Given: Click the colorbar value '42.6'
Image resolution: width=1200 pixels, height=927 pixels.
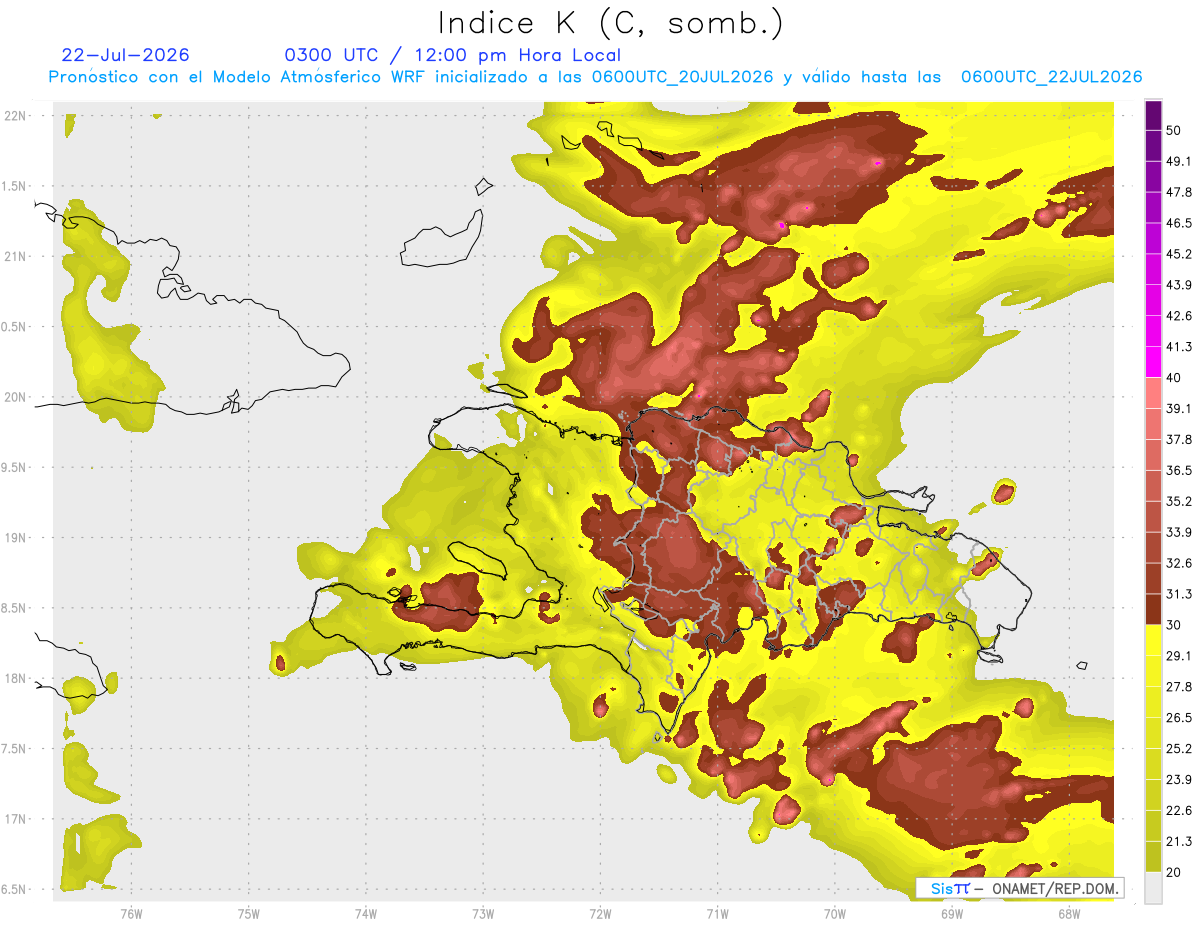Looking at the screenshot, I should [x=1178, y=316].
